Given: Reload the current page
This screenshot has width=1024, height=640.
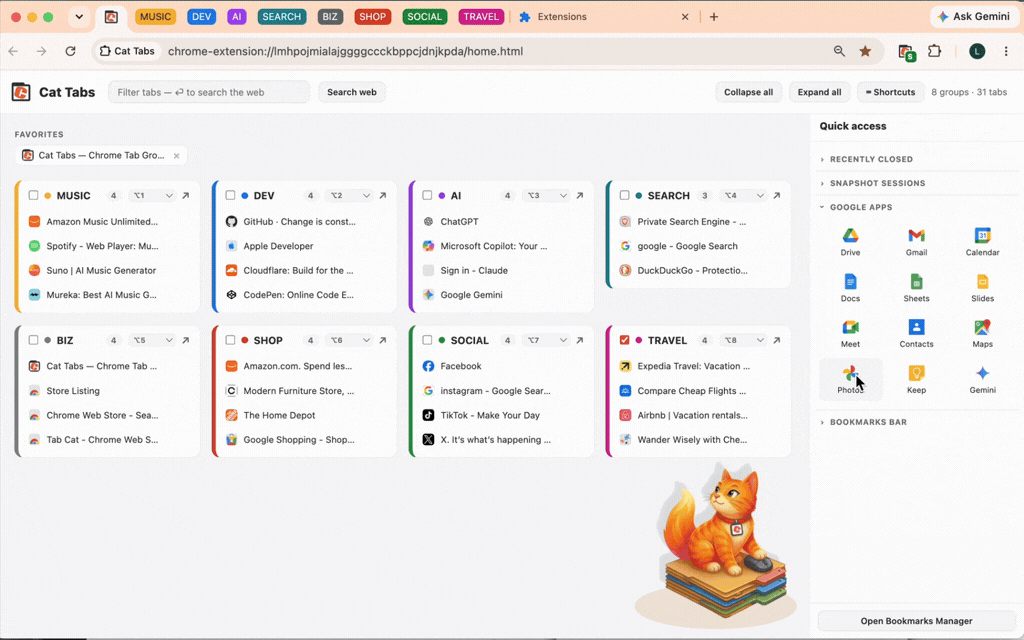Looking at the screenshot, I should [x=70, y=51].
